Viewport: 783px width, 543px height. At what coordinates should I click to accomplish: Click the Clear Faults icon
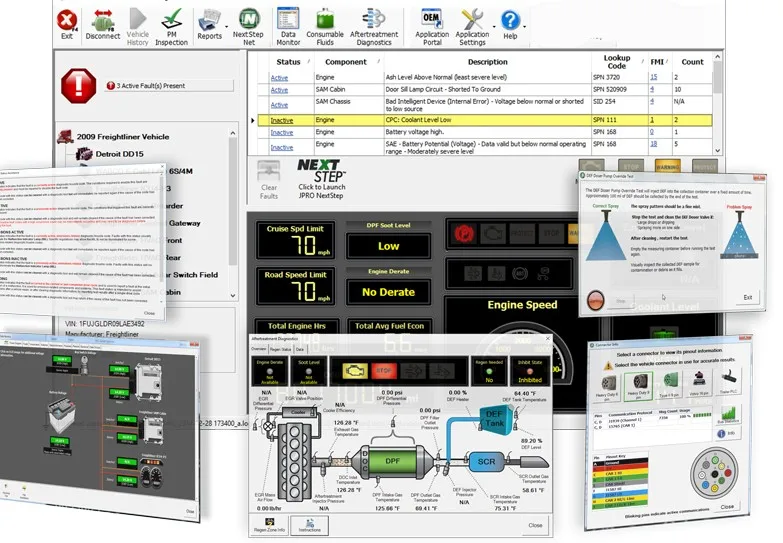(x=269, y=180)
